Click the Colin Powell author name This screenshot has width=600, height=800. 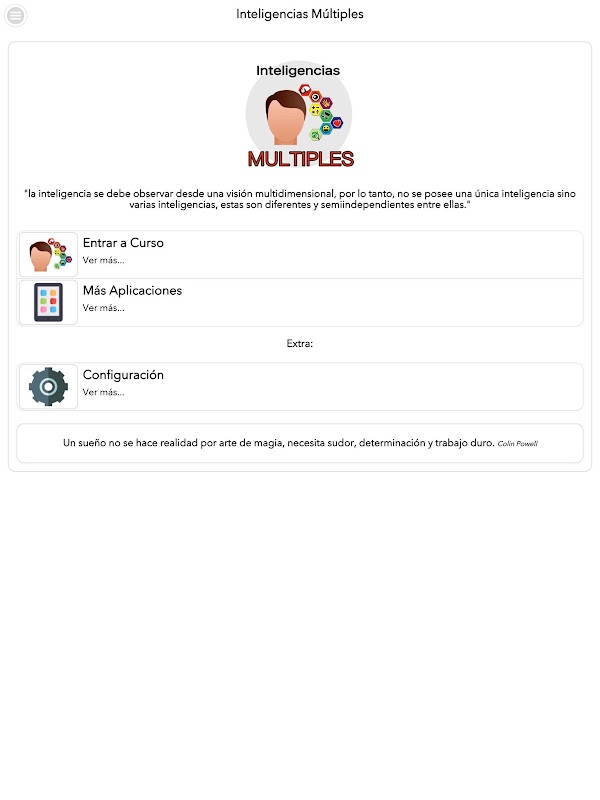point(517,444)
